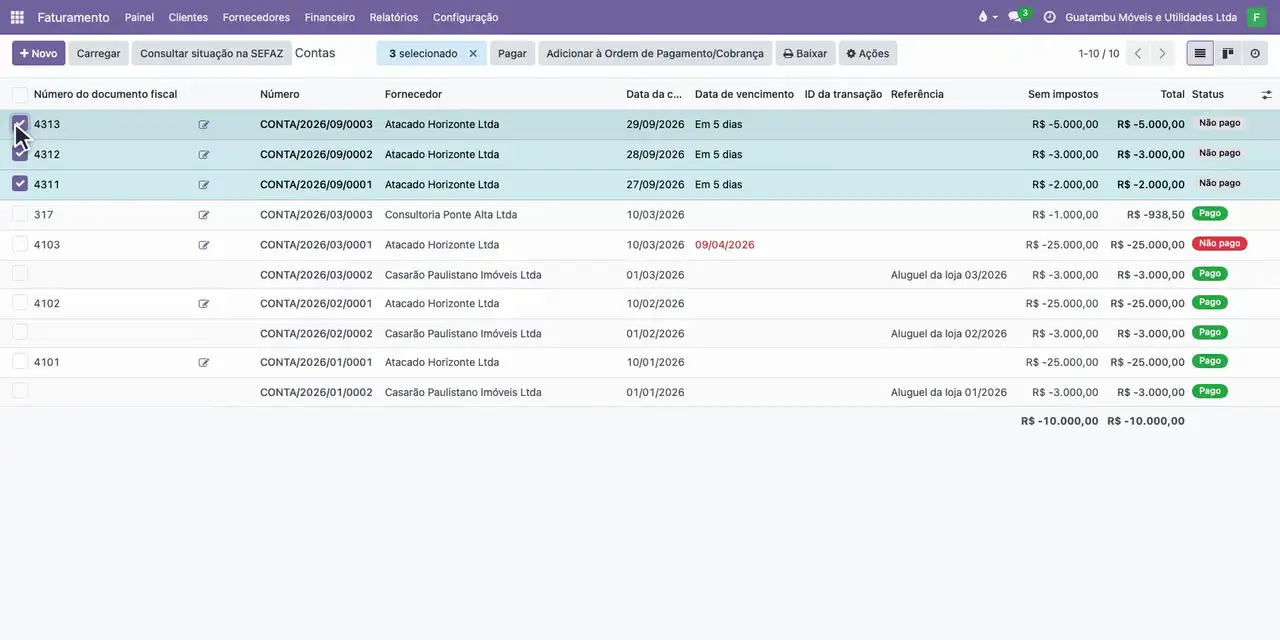
Task: Sort by Referência column header
Action: [x=917, y=94]
